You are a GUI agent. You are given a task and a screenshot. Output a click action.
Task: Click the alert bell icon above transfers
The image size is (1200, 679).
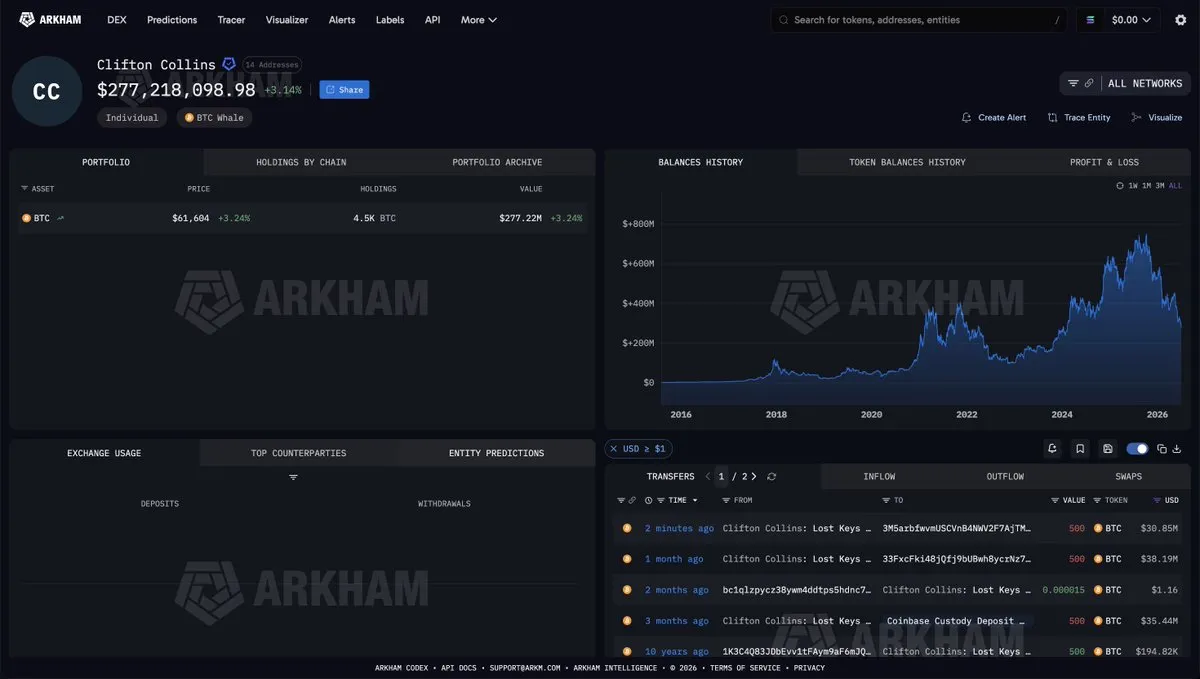(1052, 449)
